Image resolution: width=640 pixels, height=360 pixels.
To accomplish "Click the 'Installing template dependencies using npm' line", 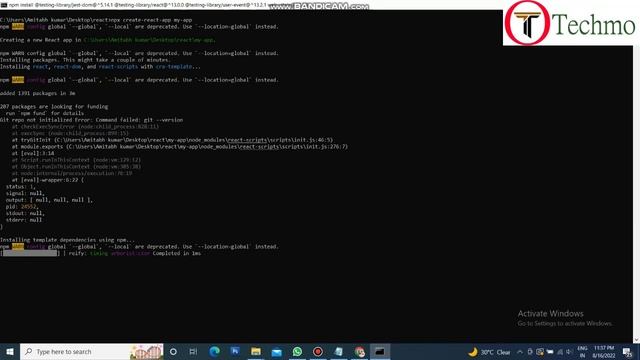I will 67,240.
